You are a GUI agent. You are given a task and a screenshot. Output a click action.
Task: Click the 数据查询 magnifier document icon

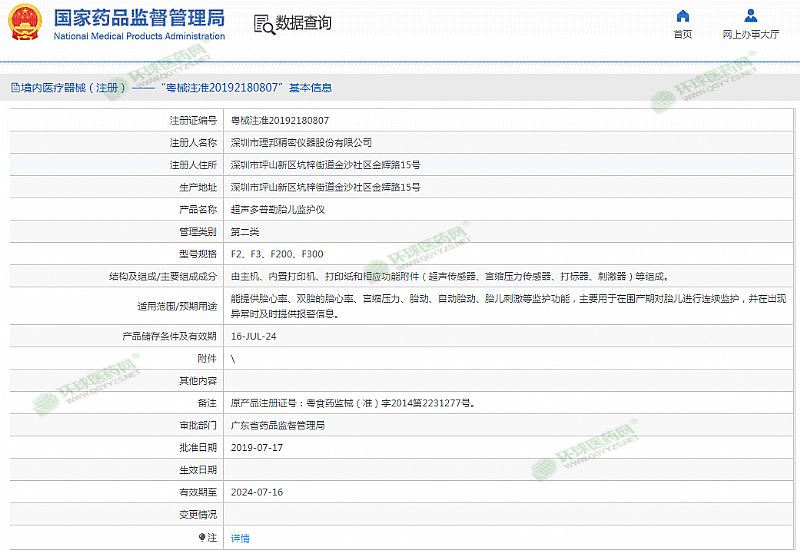click(263, 23)
